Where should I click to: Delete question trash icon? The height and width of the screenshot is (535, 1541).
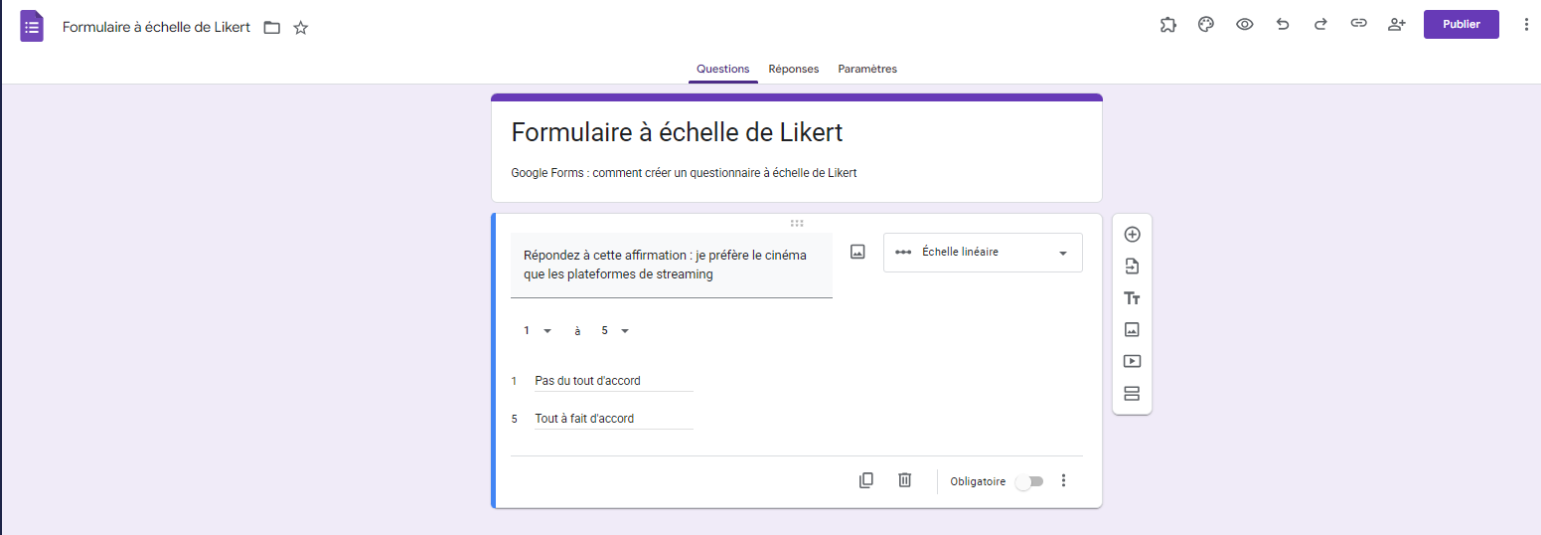pos(904,480)
